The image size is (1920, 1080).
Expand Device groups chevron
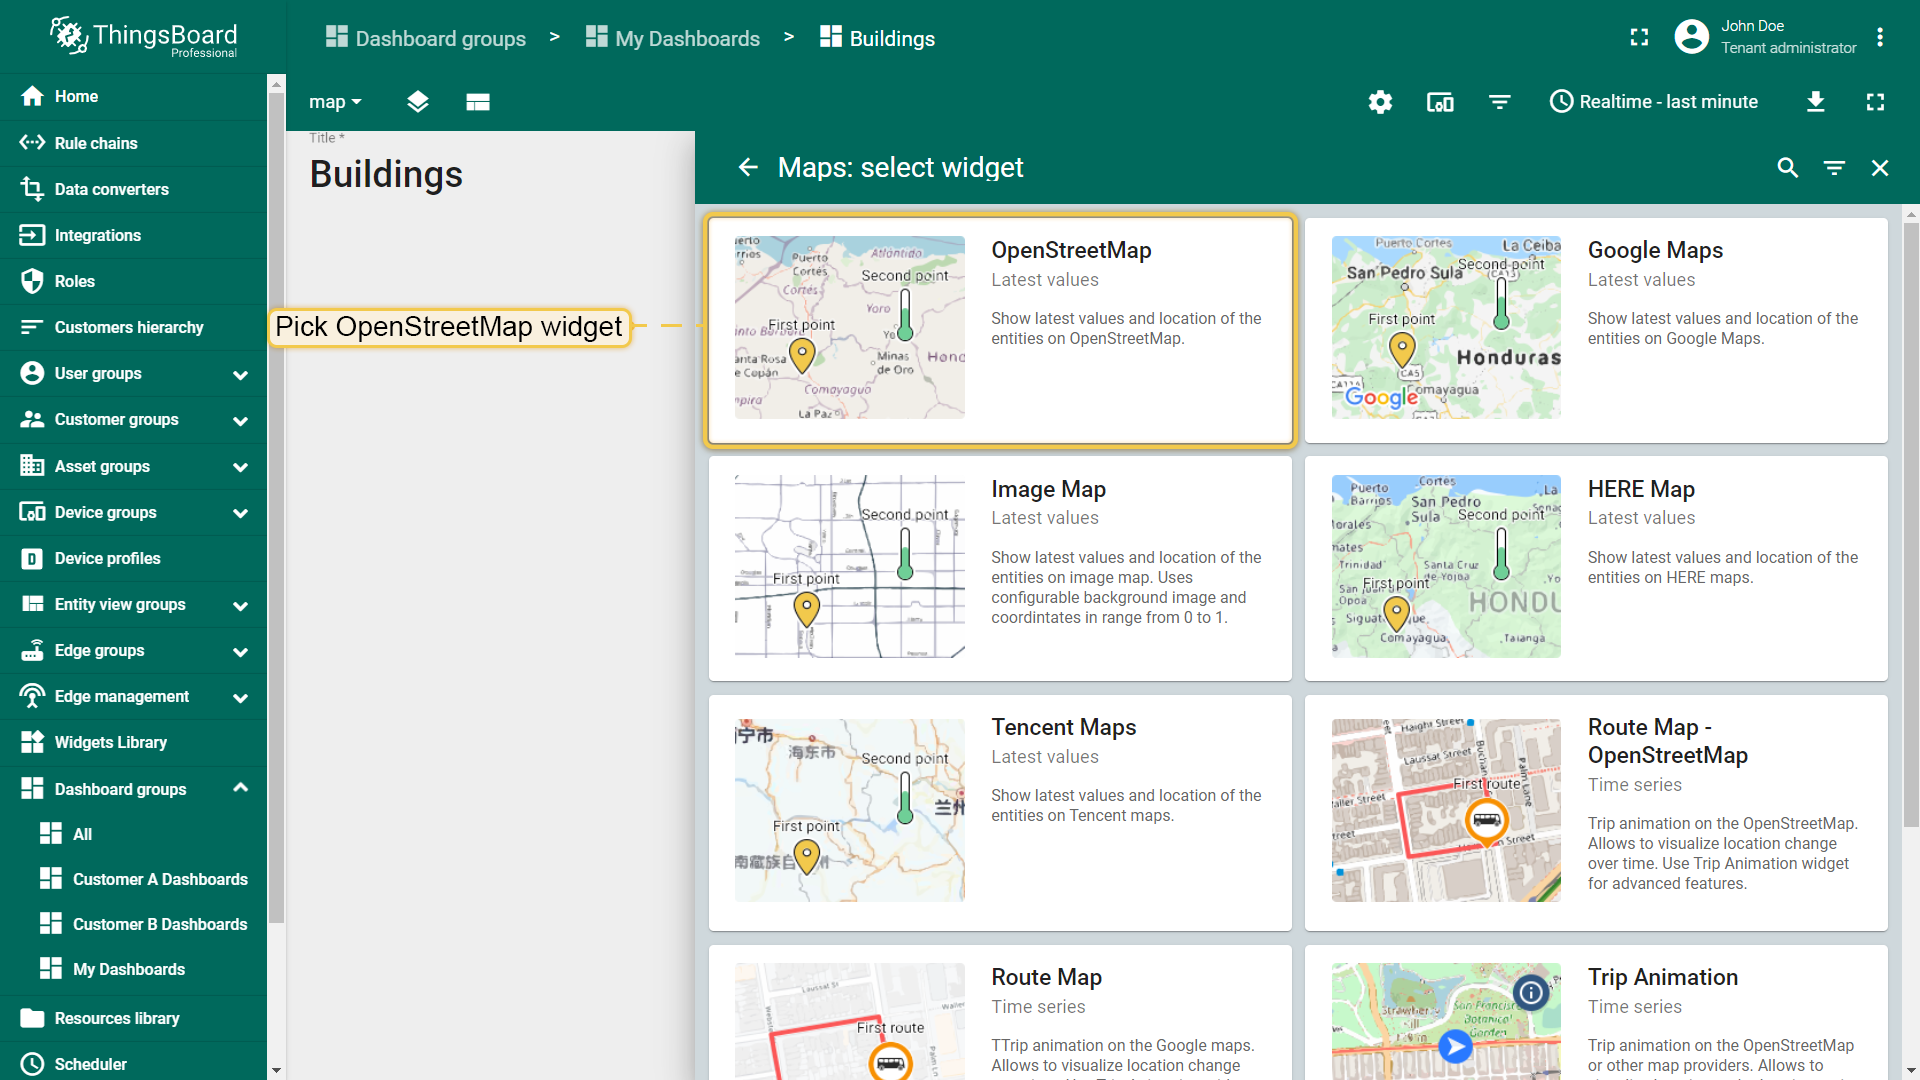click(240, 513)
